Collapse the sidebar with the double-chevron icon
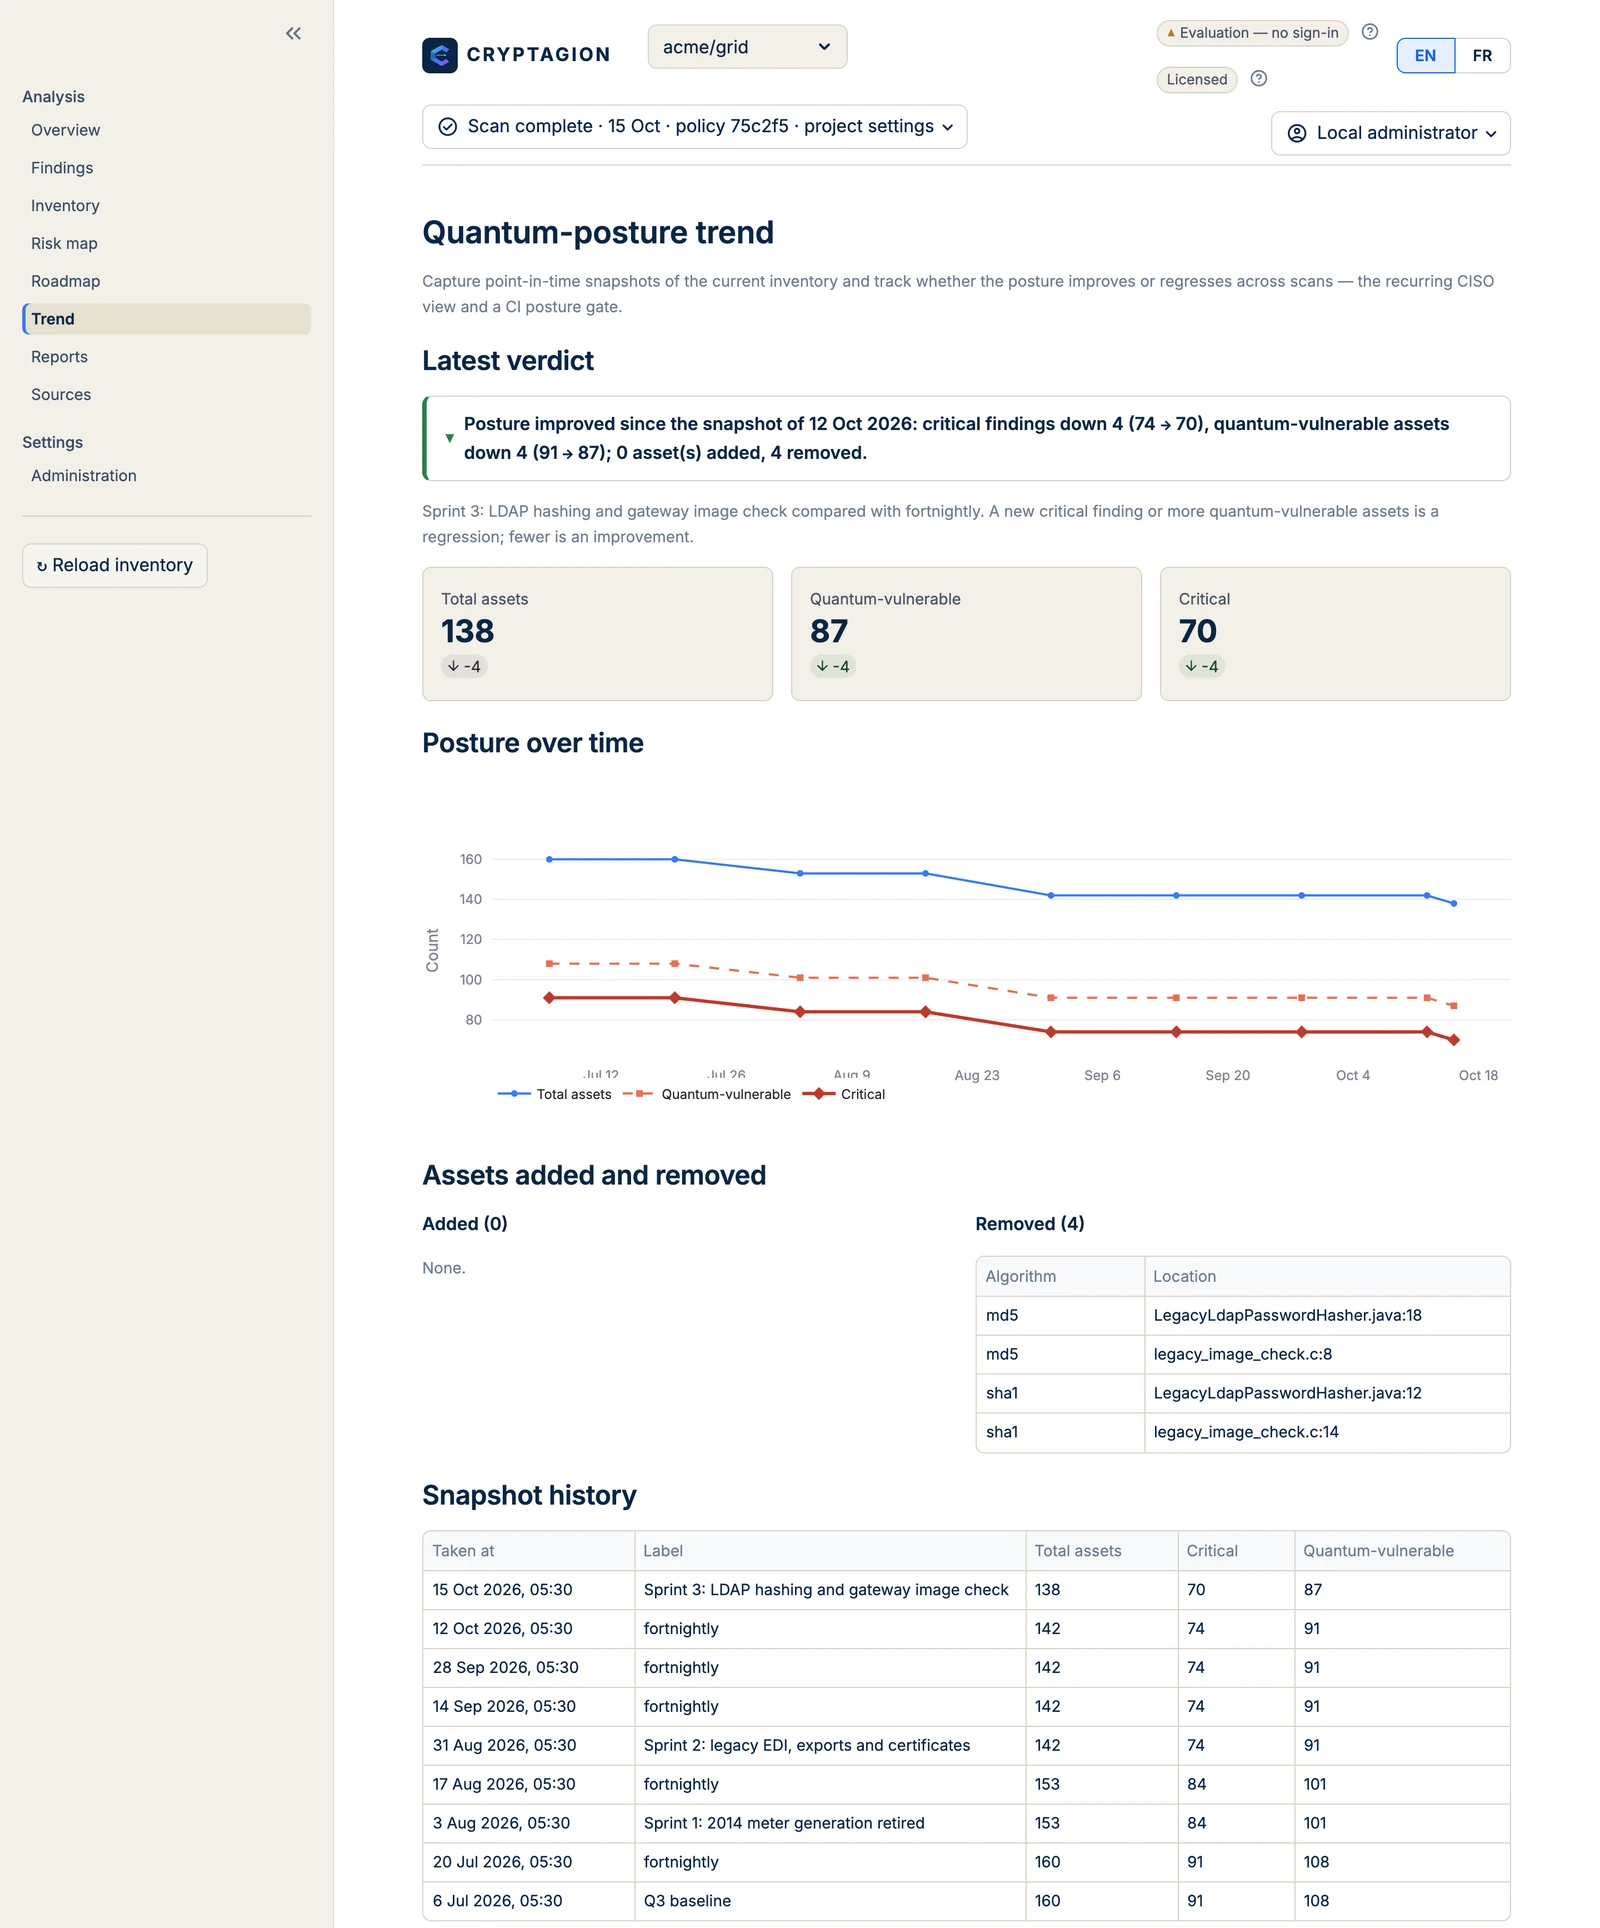The image size is (1600, 1928). click(293, 34)
